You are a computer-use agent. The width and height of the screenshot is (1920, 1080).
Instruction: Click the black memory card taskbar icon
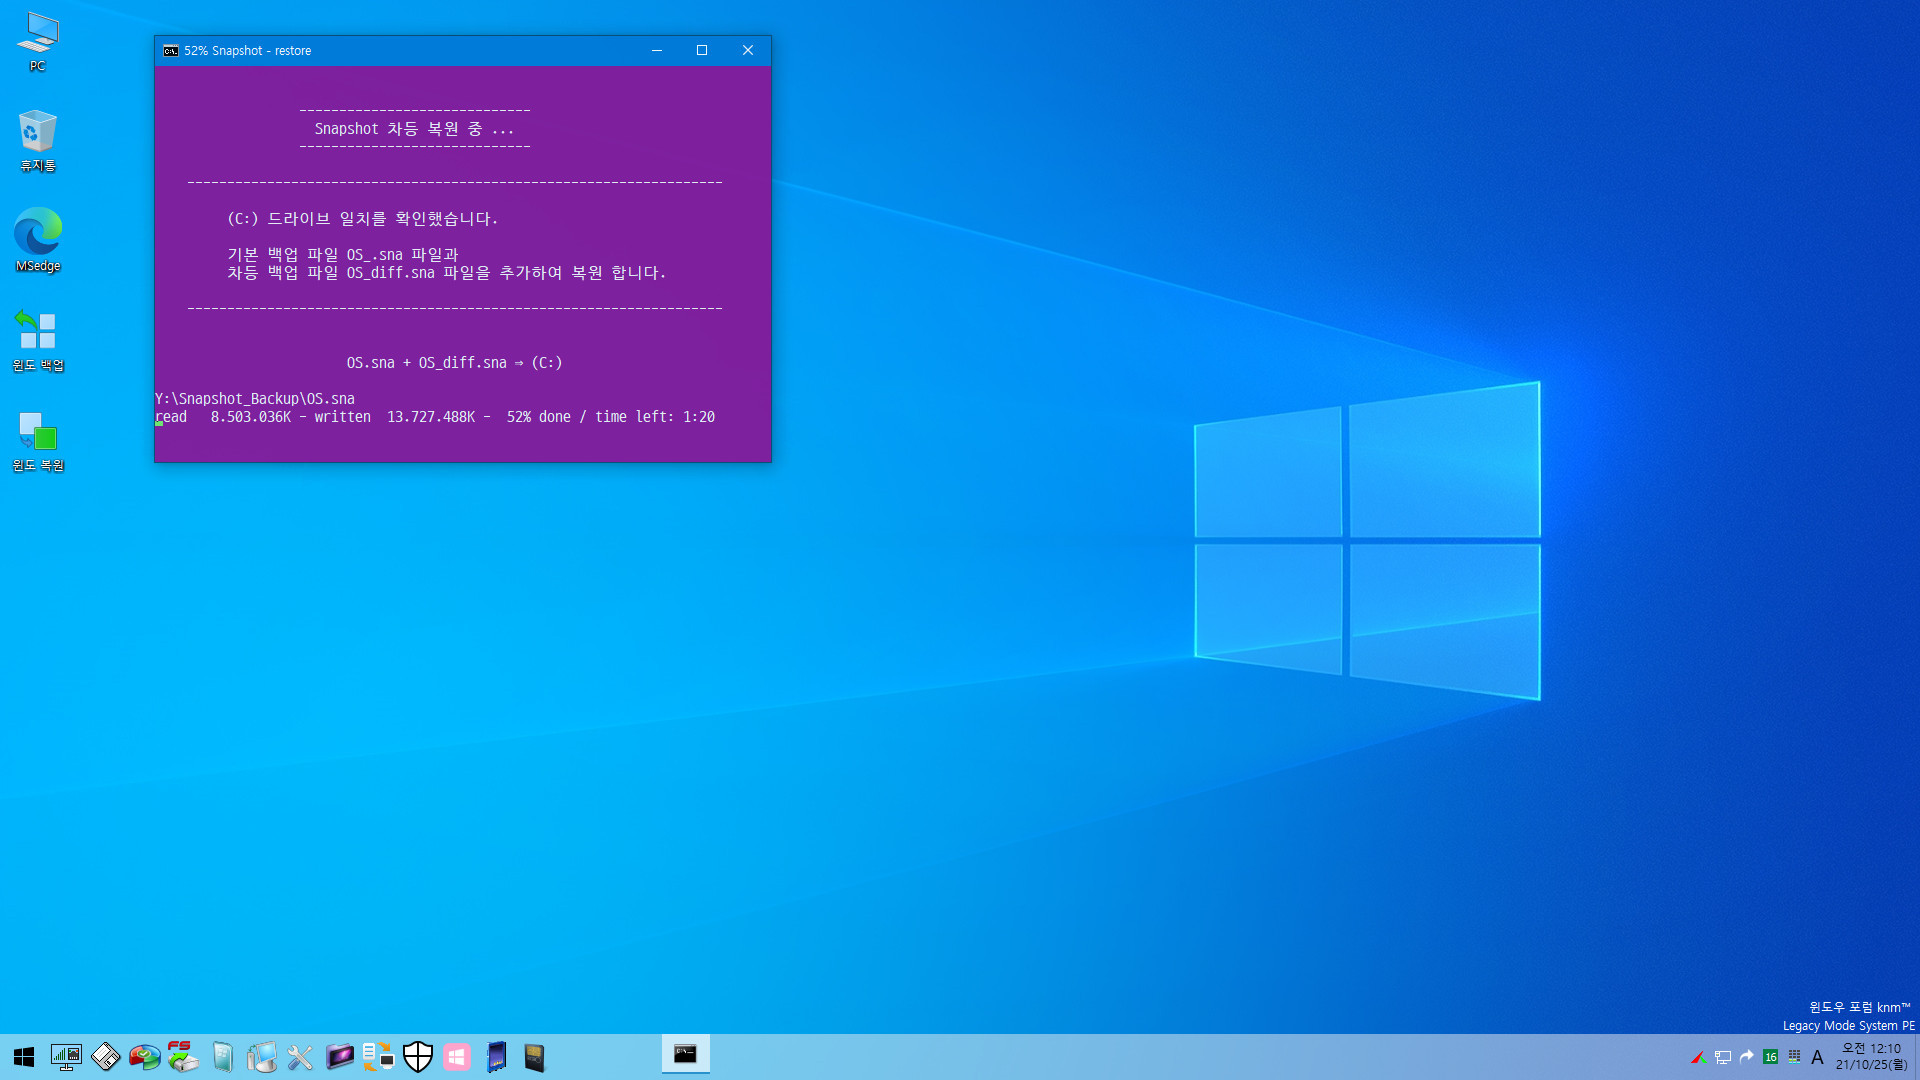tap(535, 1057)
